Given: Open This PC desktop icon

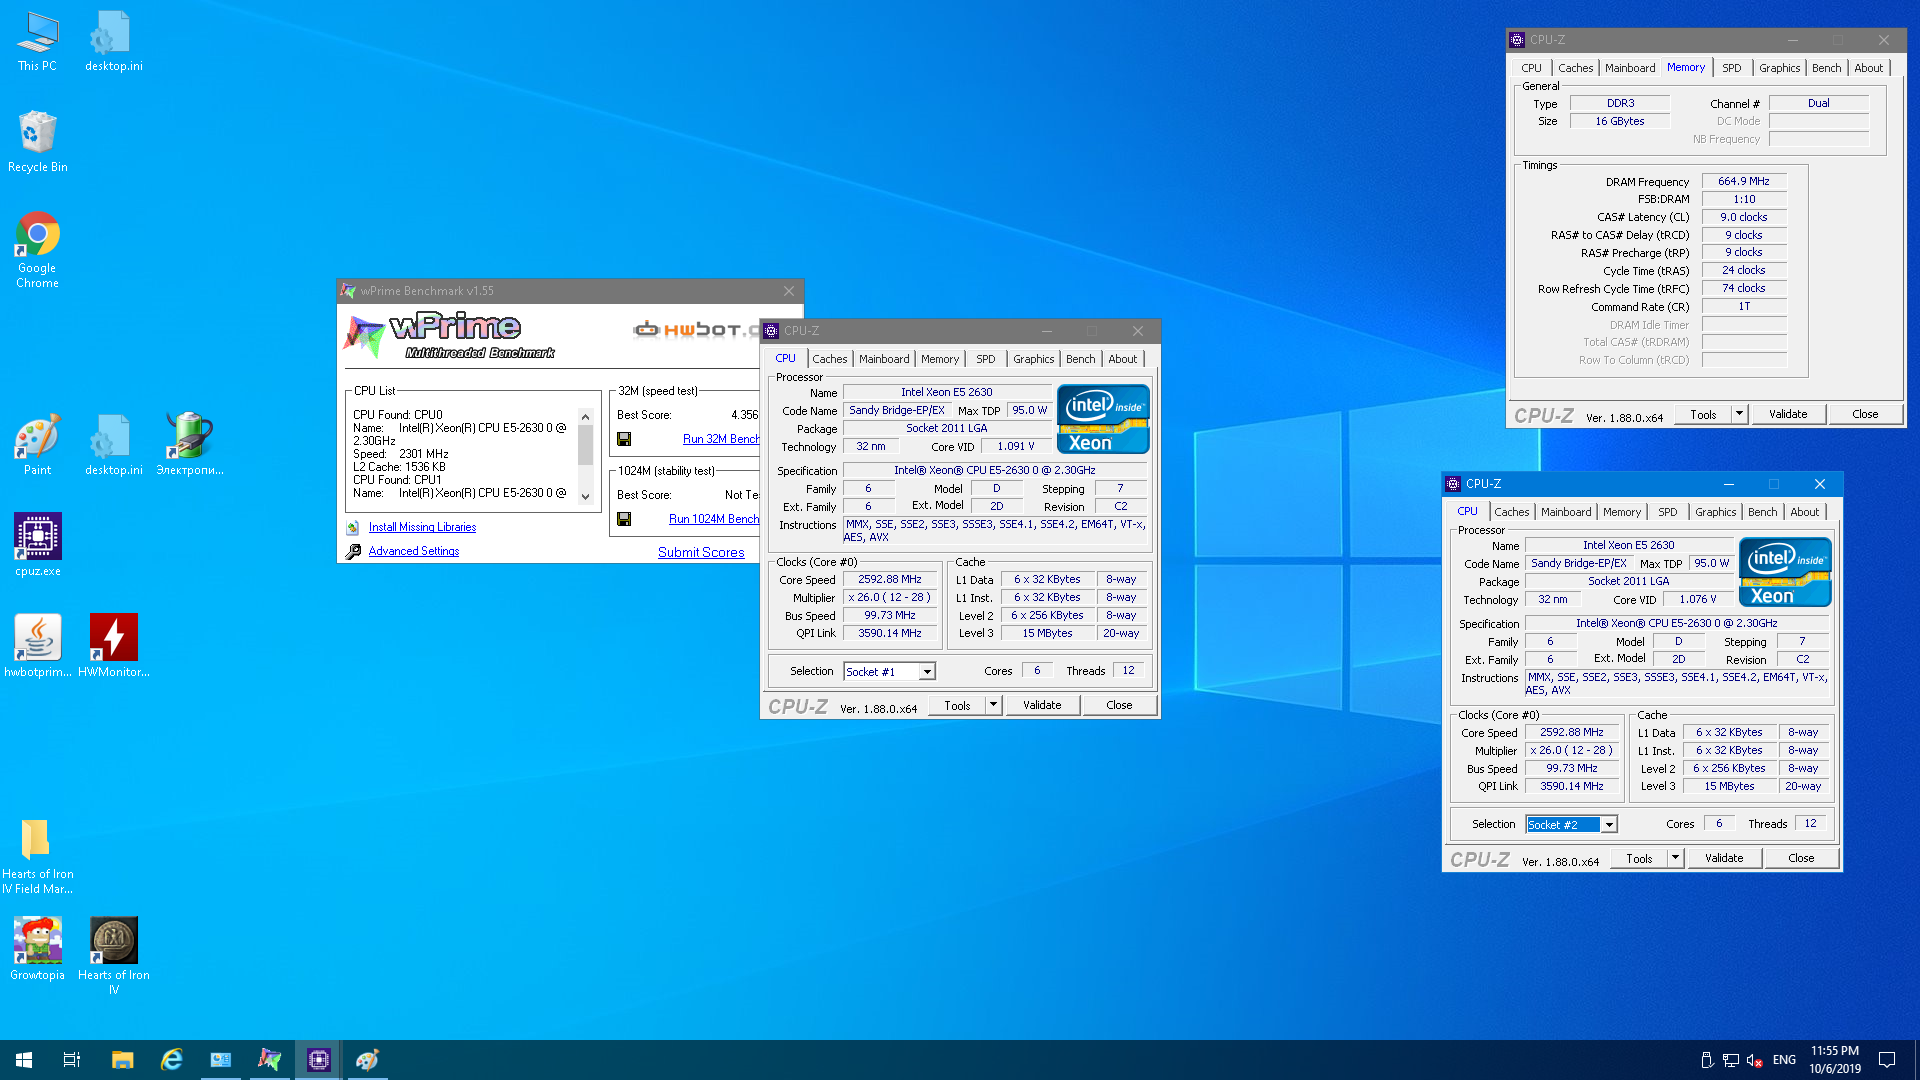Looking at the screenshot, I should click(37, 42).
